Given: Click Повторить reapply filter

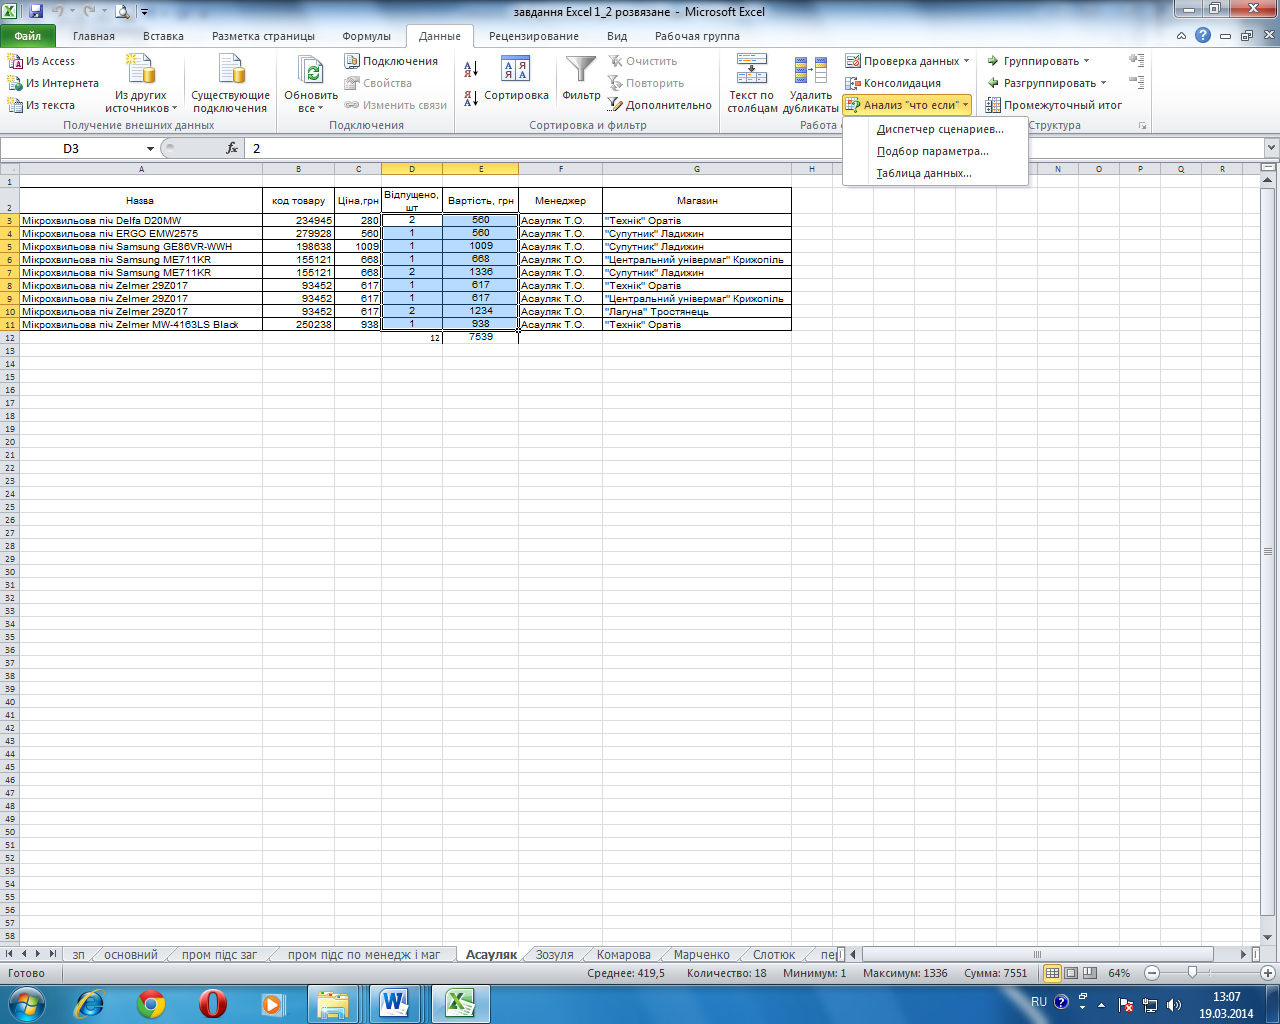Looking at the screenshot, I should (x=646, y=83).
